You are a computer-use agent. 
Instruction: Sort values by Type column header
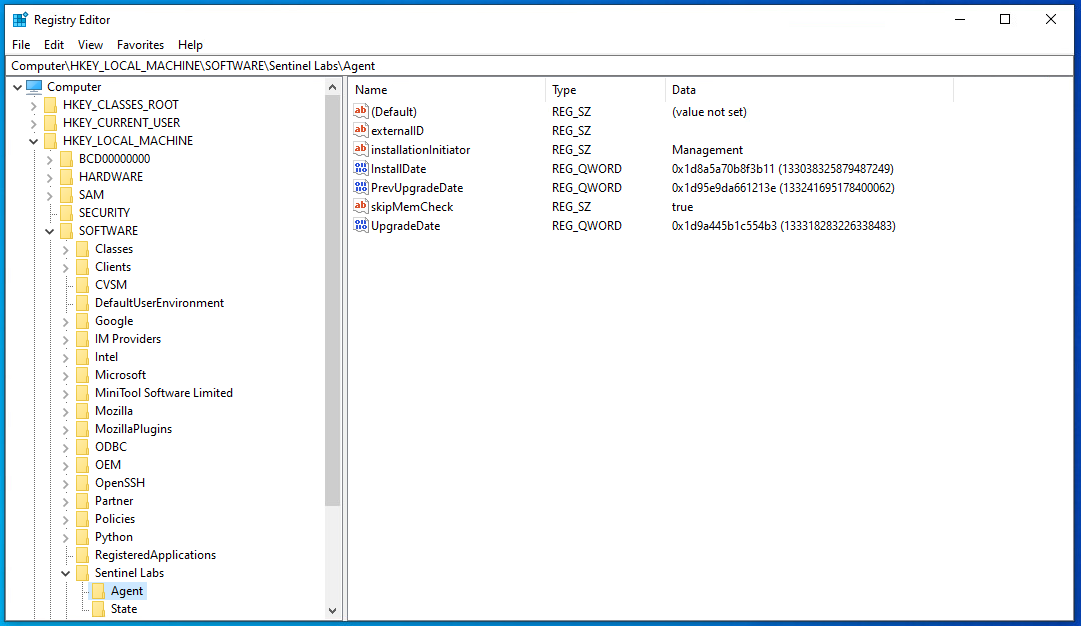(x=605, y=90)
